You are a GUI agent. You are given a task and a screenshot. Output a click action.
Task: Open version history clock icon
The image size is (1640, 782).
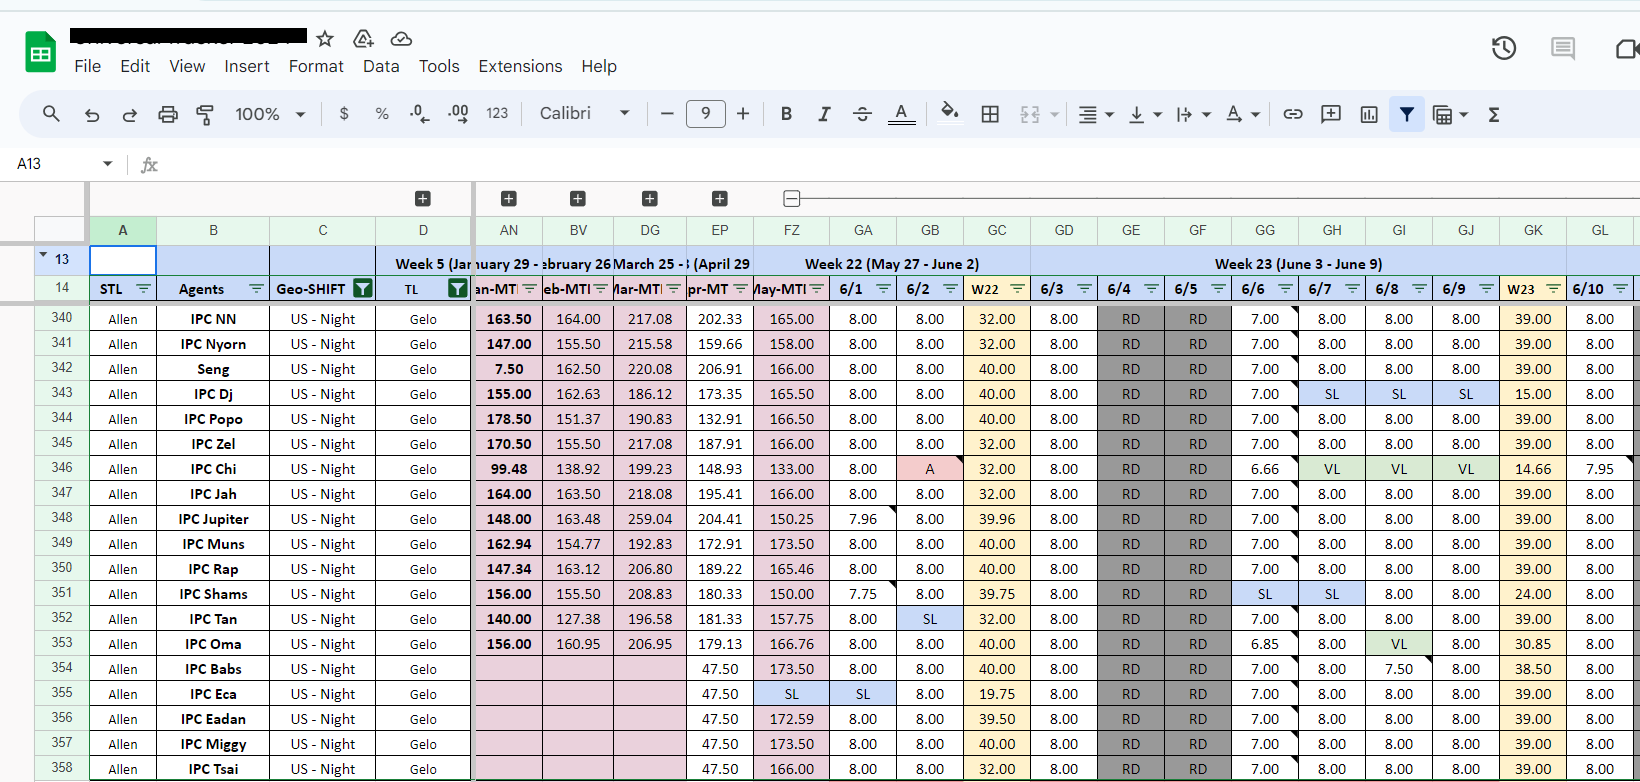tap(1504, 48)
